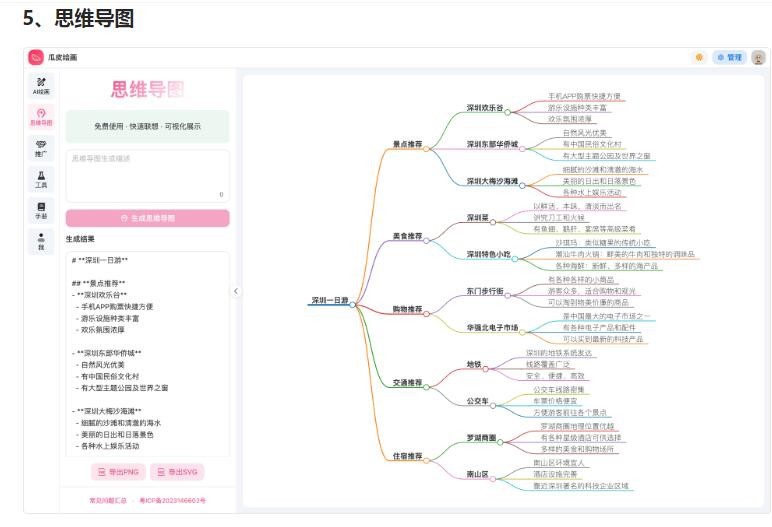Click leaf 车票价格便宜
Screen dimensions: 772x527
555,401
